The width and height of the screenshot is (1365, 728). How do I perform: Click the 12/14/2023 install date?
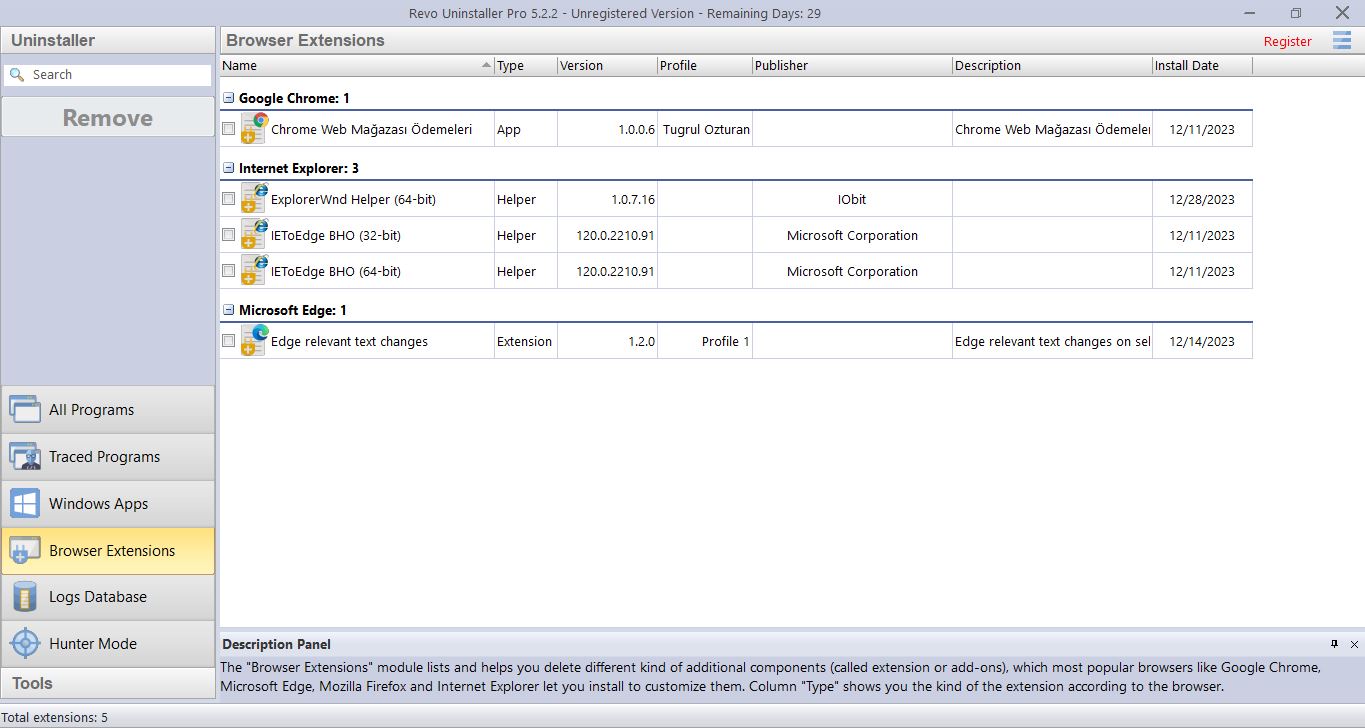click(1202, 341)
